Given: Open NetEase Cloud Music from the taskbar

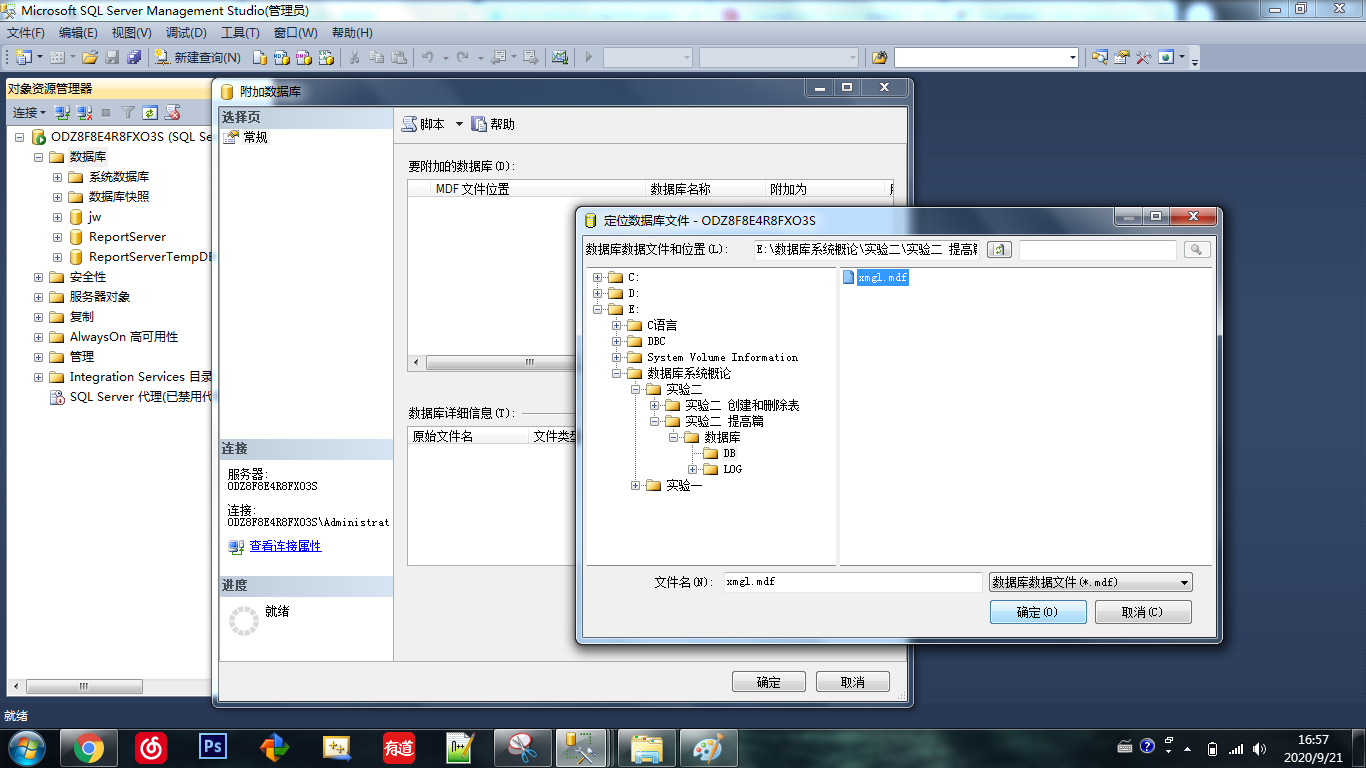Looking at the screenshot, I should tap(150, 748).
